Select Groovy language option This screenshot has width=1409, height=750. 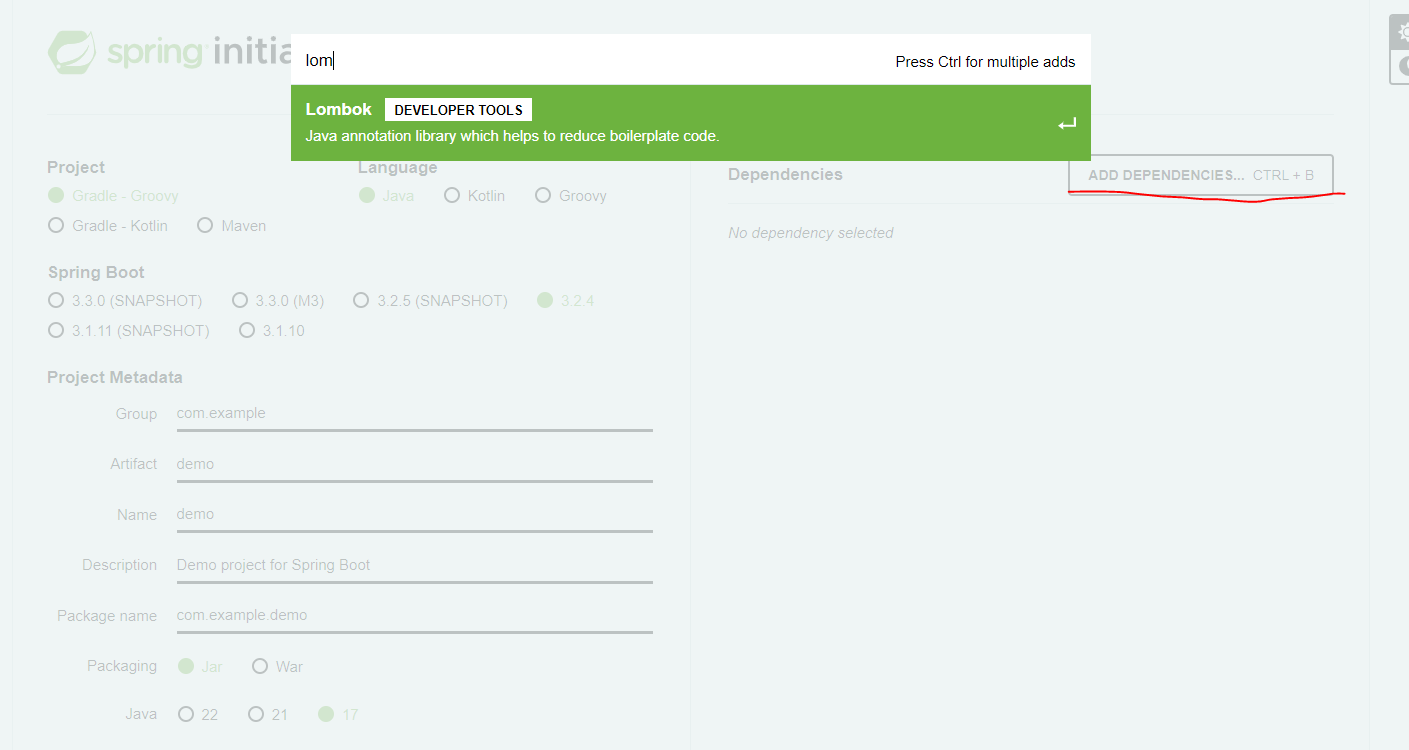571,196
